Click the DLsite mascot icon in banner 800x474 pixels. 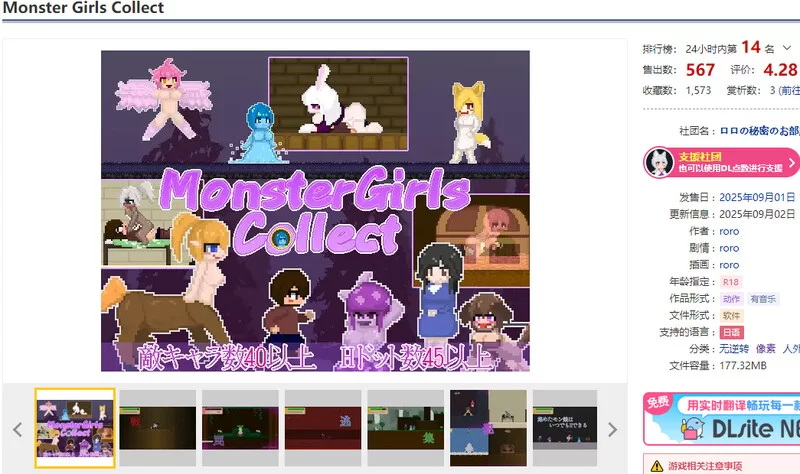[x=693, y=429]
